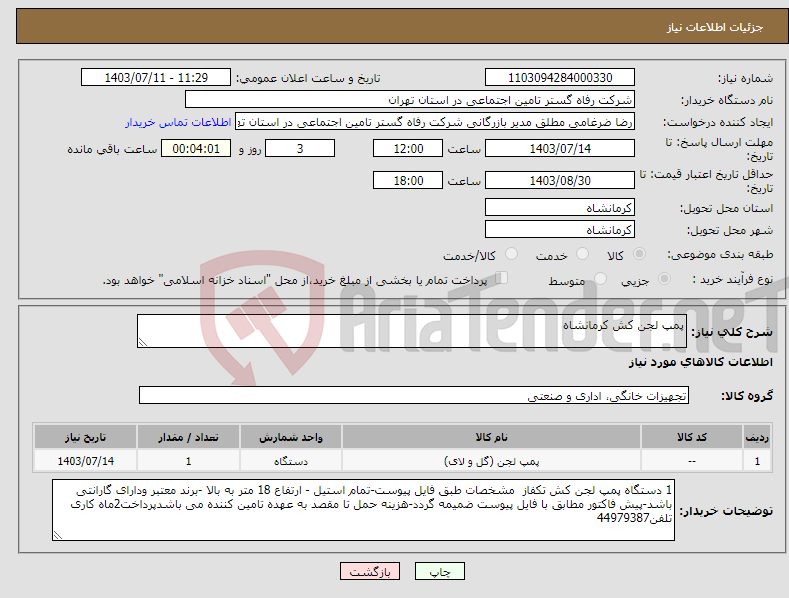Select the کالا radio button
This screenshot has width=789, height=598.
(x=639, y=254)
